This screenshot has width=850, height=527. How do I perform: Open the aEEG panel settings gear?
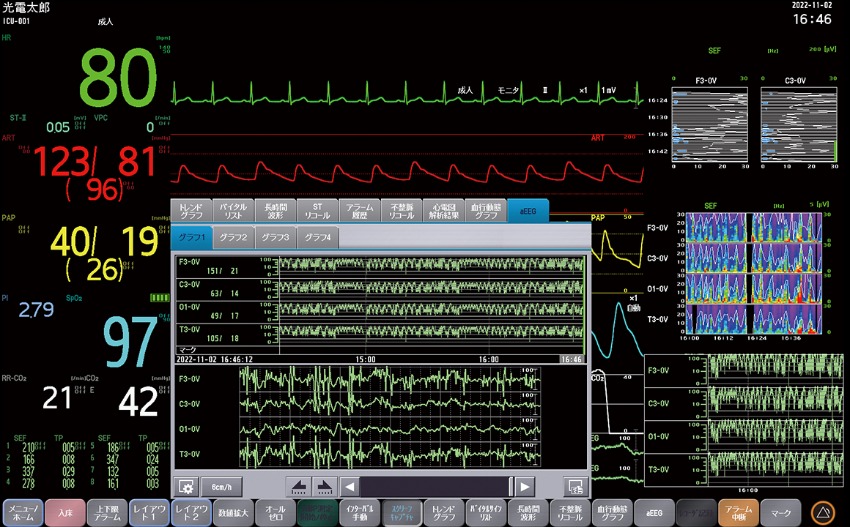coord(186,487)
